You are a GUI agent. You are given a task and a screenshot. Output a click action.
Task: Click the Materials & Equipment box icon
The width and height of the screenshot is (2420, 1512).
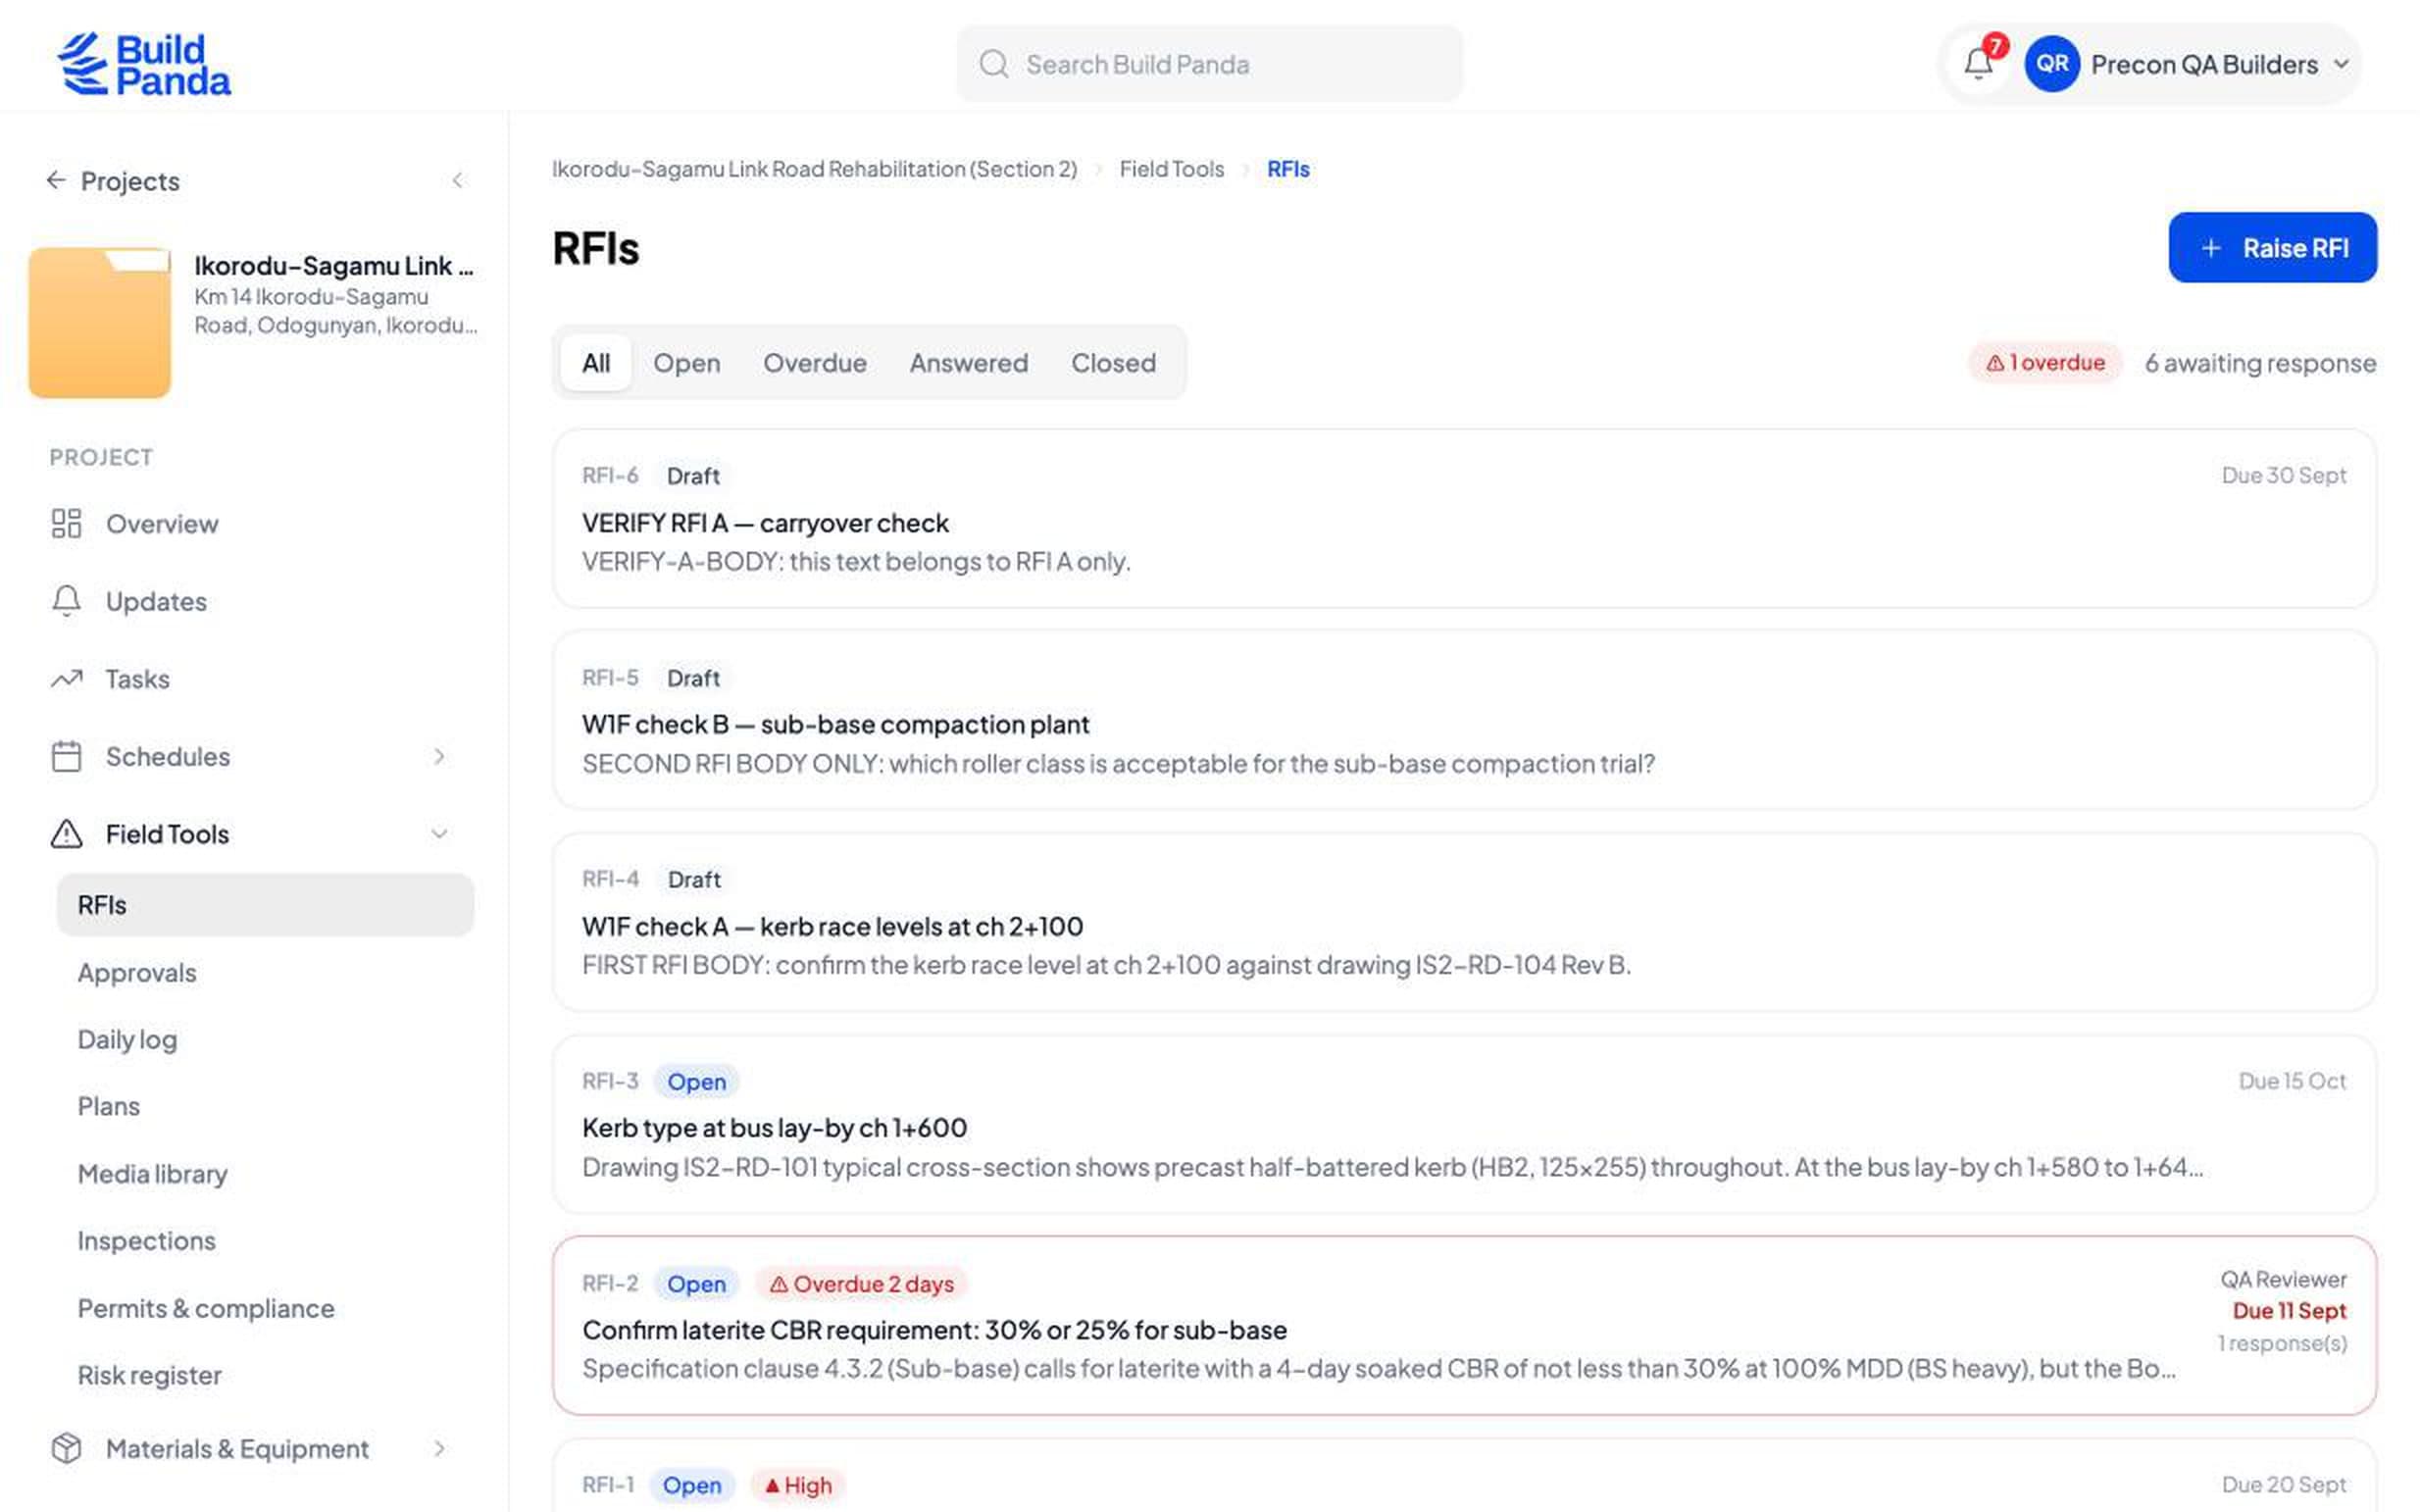(66, 1448)
